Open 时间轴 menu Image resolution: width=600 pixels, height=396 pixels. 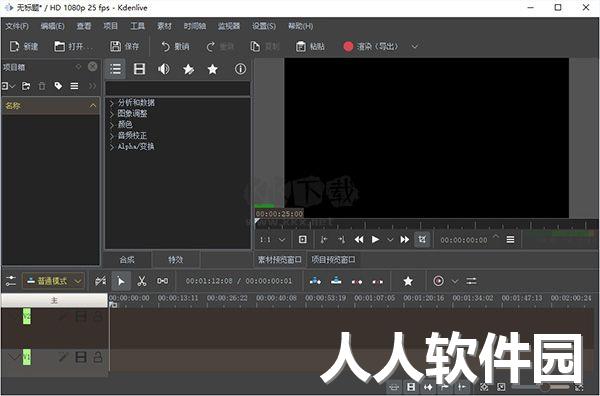coord(195,26)
